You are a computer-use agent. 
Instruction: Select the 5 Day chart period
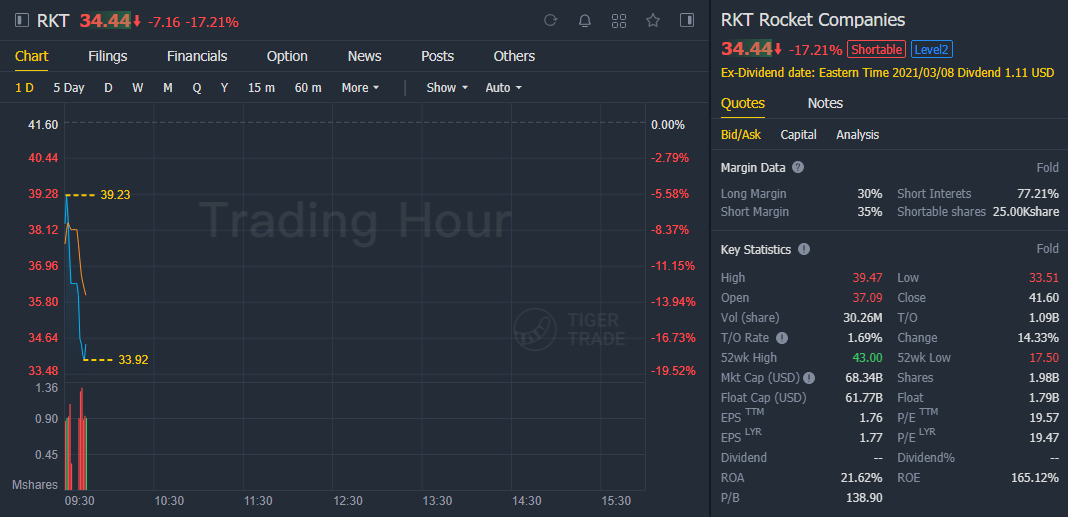click(69, 88)
